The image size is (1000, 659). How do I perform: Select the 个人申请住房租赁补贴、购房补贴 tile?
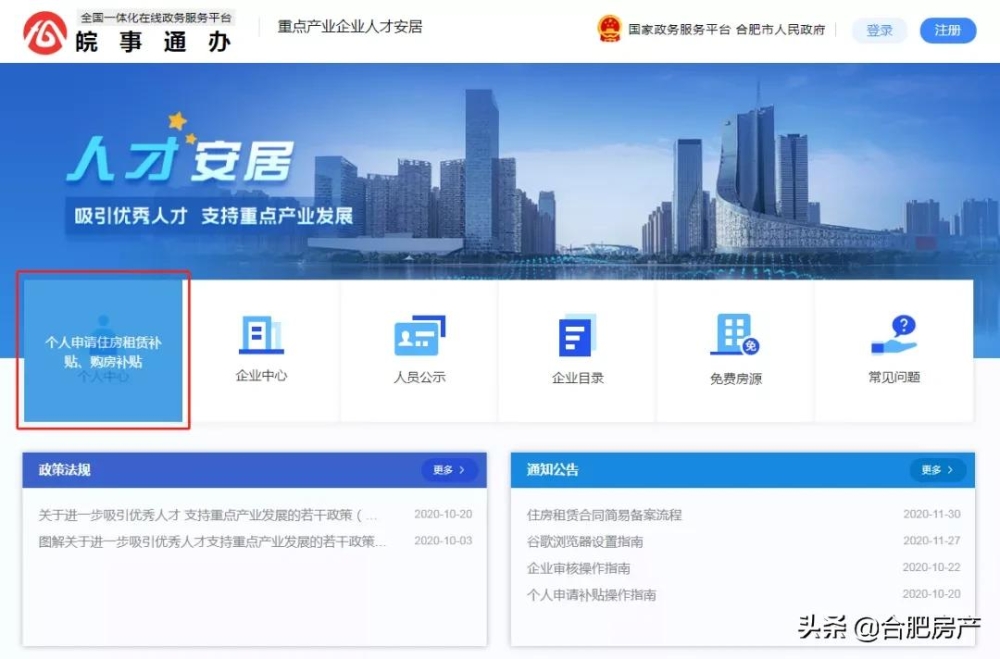(103, 350)
